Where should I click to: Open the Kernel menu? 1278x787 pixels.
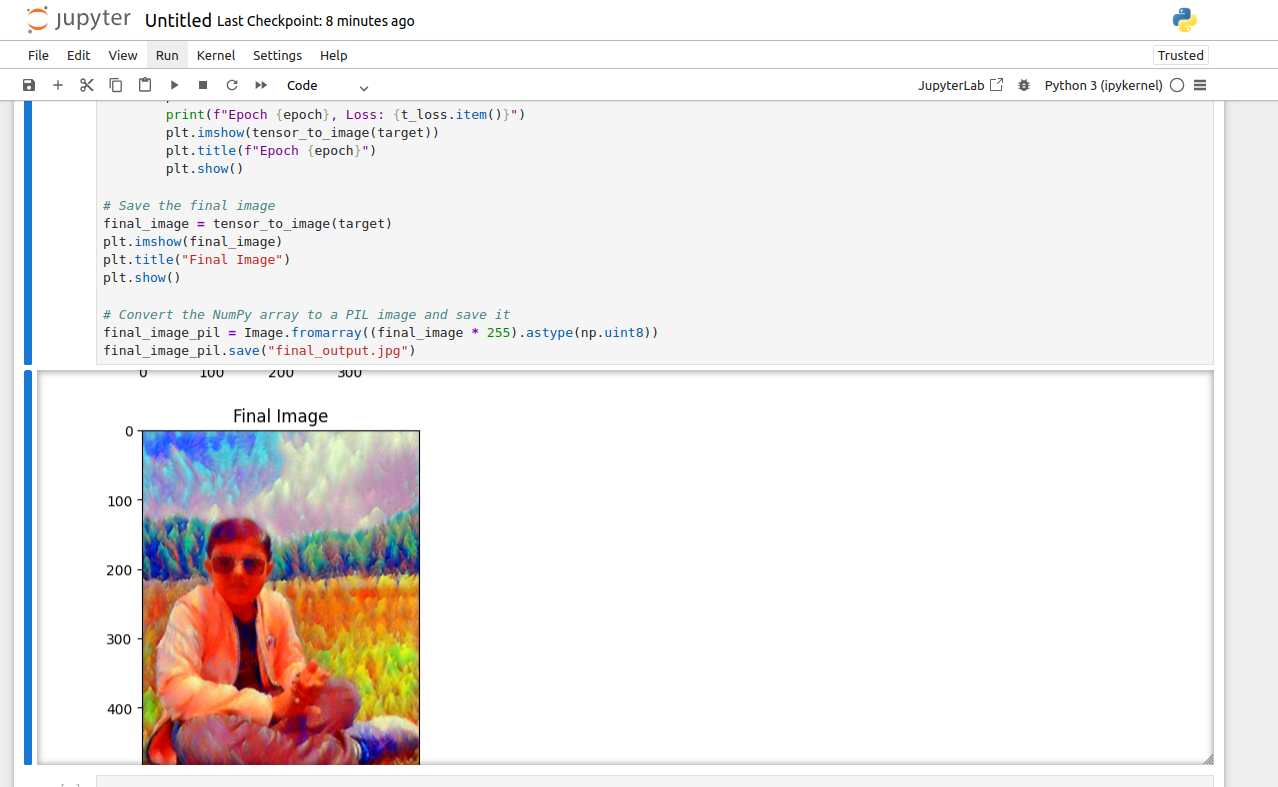[x=216, y=55]
